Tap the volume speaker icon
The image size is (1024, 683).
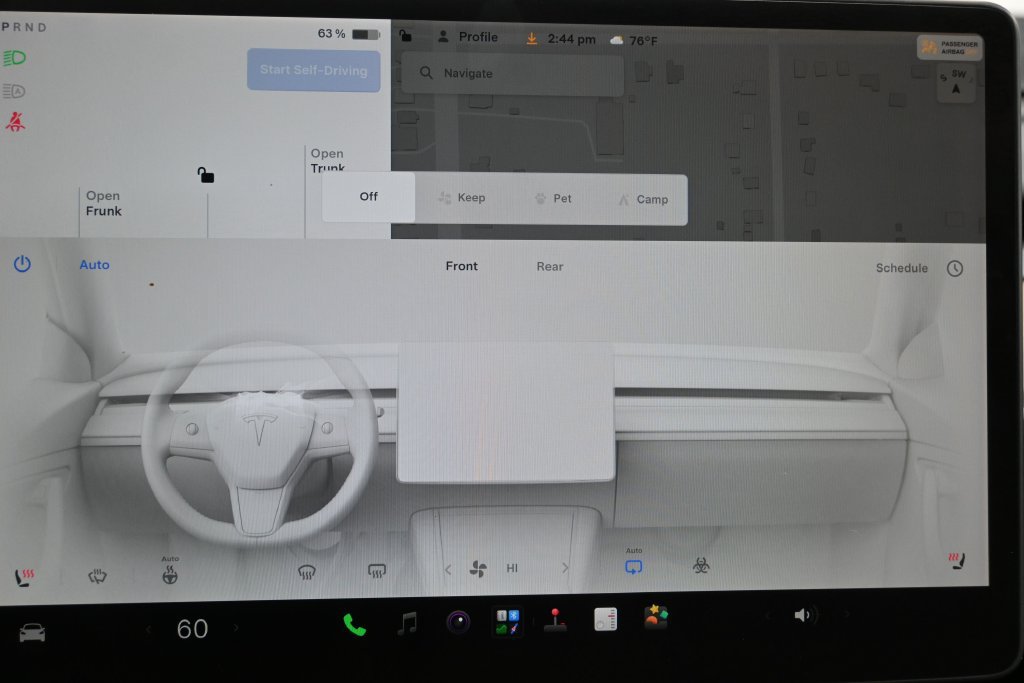pos(803,615)
